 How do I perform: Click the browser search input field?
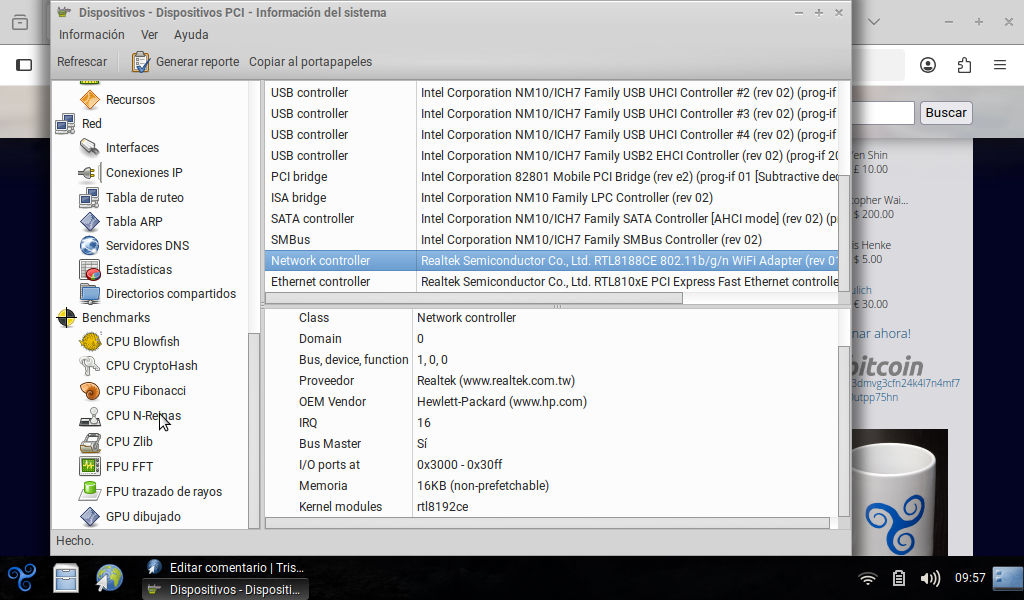tap(883, 112)
